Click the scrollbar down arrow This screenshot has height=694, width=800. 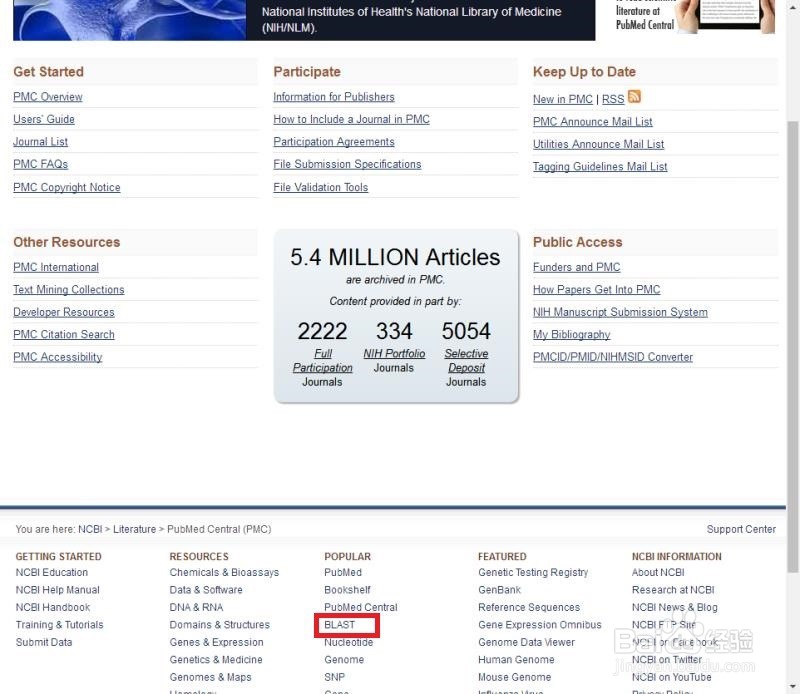tap(793, 686)
